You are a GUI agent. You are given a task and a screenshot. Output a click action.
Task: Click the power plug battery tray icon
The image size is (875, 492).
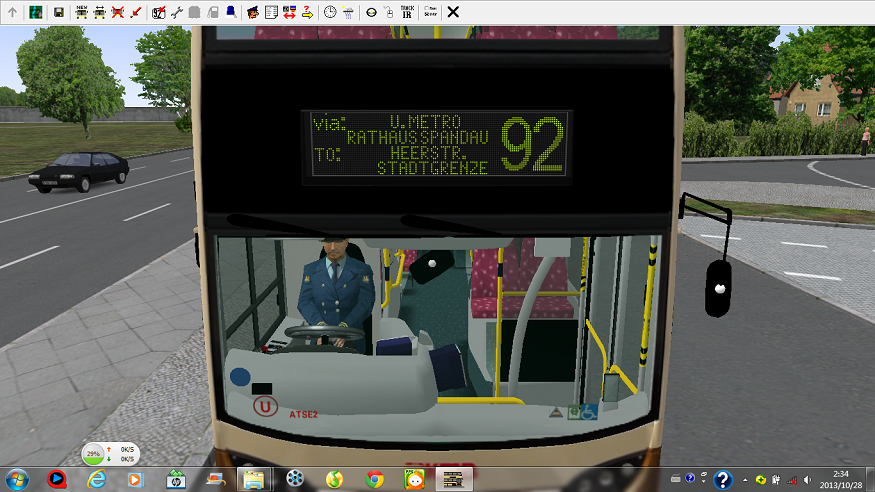tap(776, 480)
